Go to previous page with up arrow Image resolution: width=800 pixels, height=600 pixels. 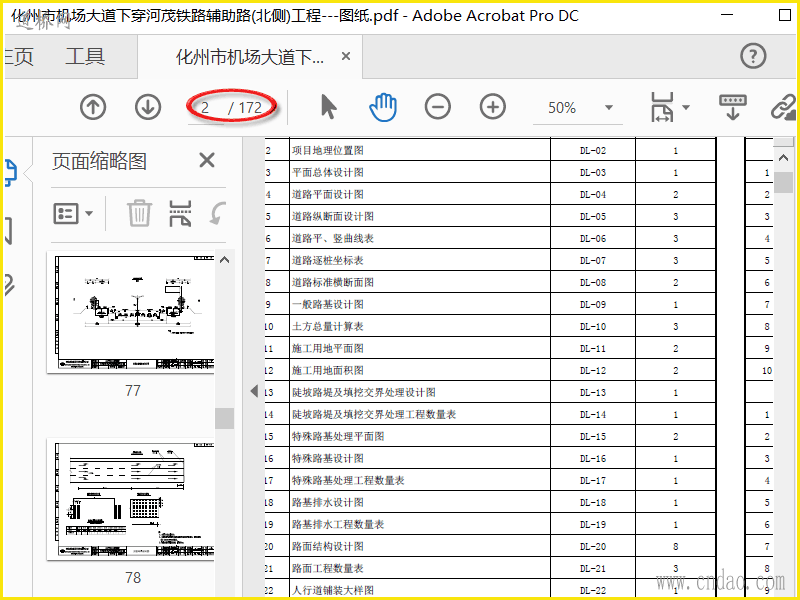pos(93,108)
